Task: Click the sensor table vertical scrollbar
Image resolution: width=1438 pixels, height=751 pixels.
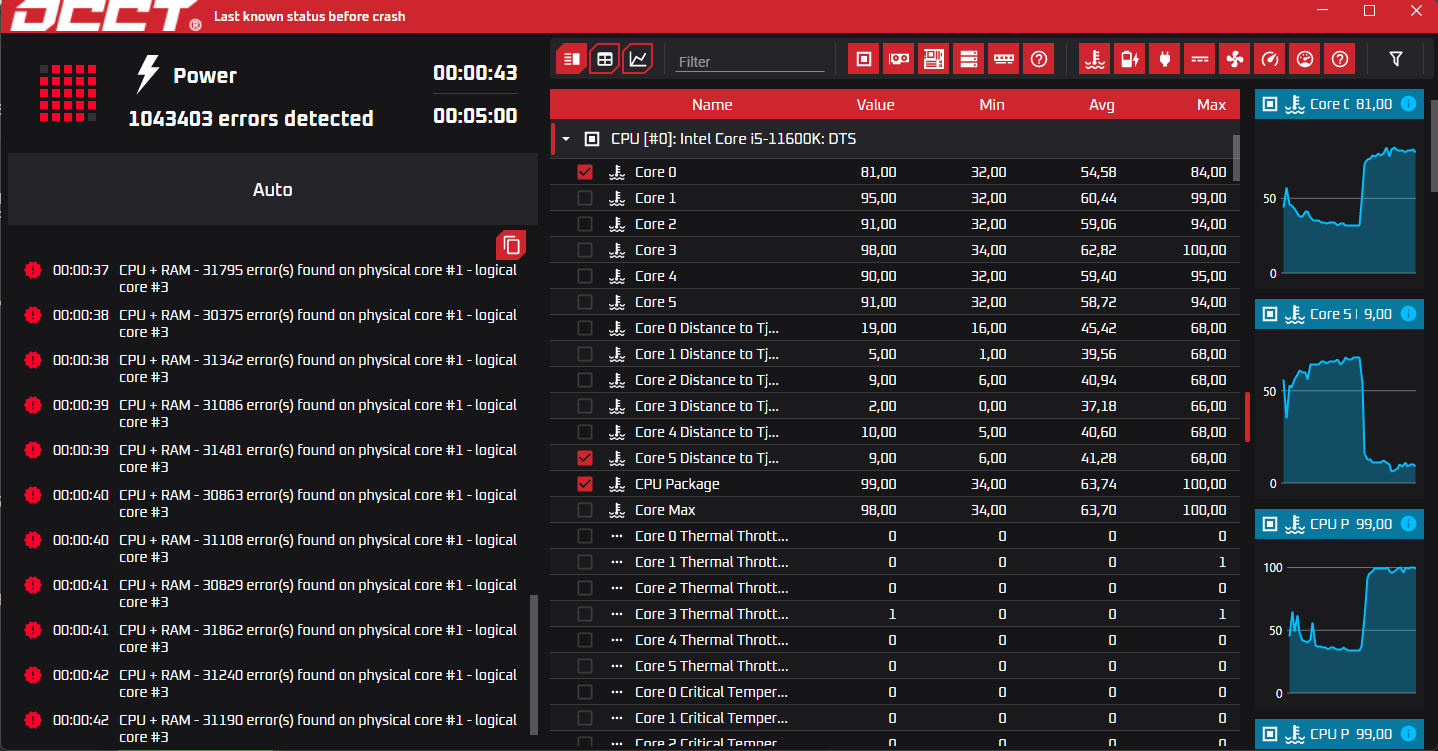Action: pyautogui.click(x=1236, y=157)
